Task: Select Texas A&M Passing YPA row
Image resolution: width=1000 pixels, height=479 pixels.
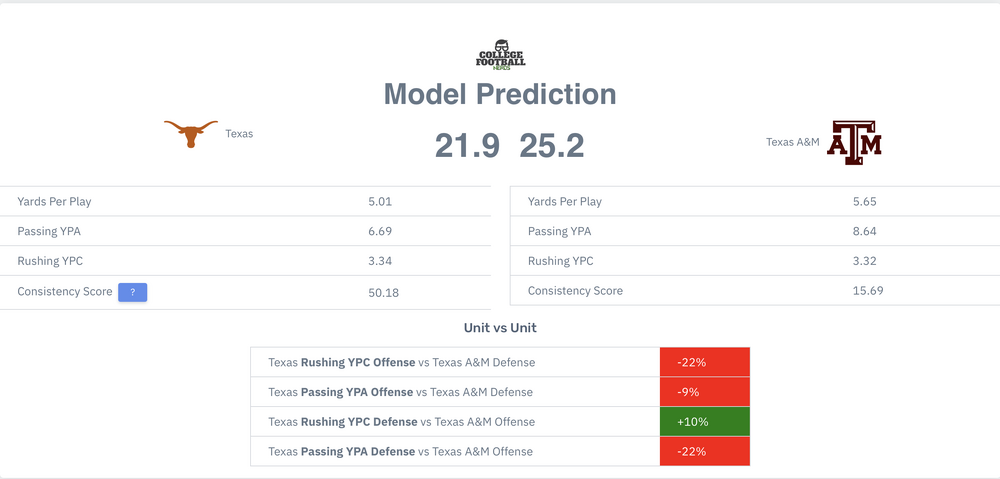Action: [754, 231]
